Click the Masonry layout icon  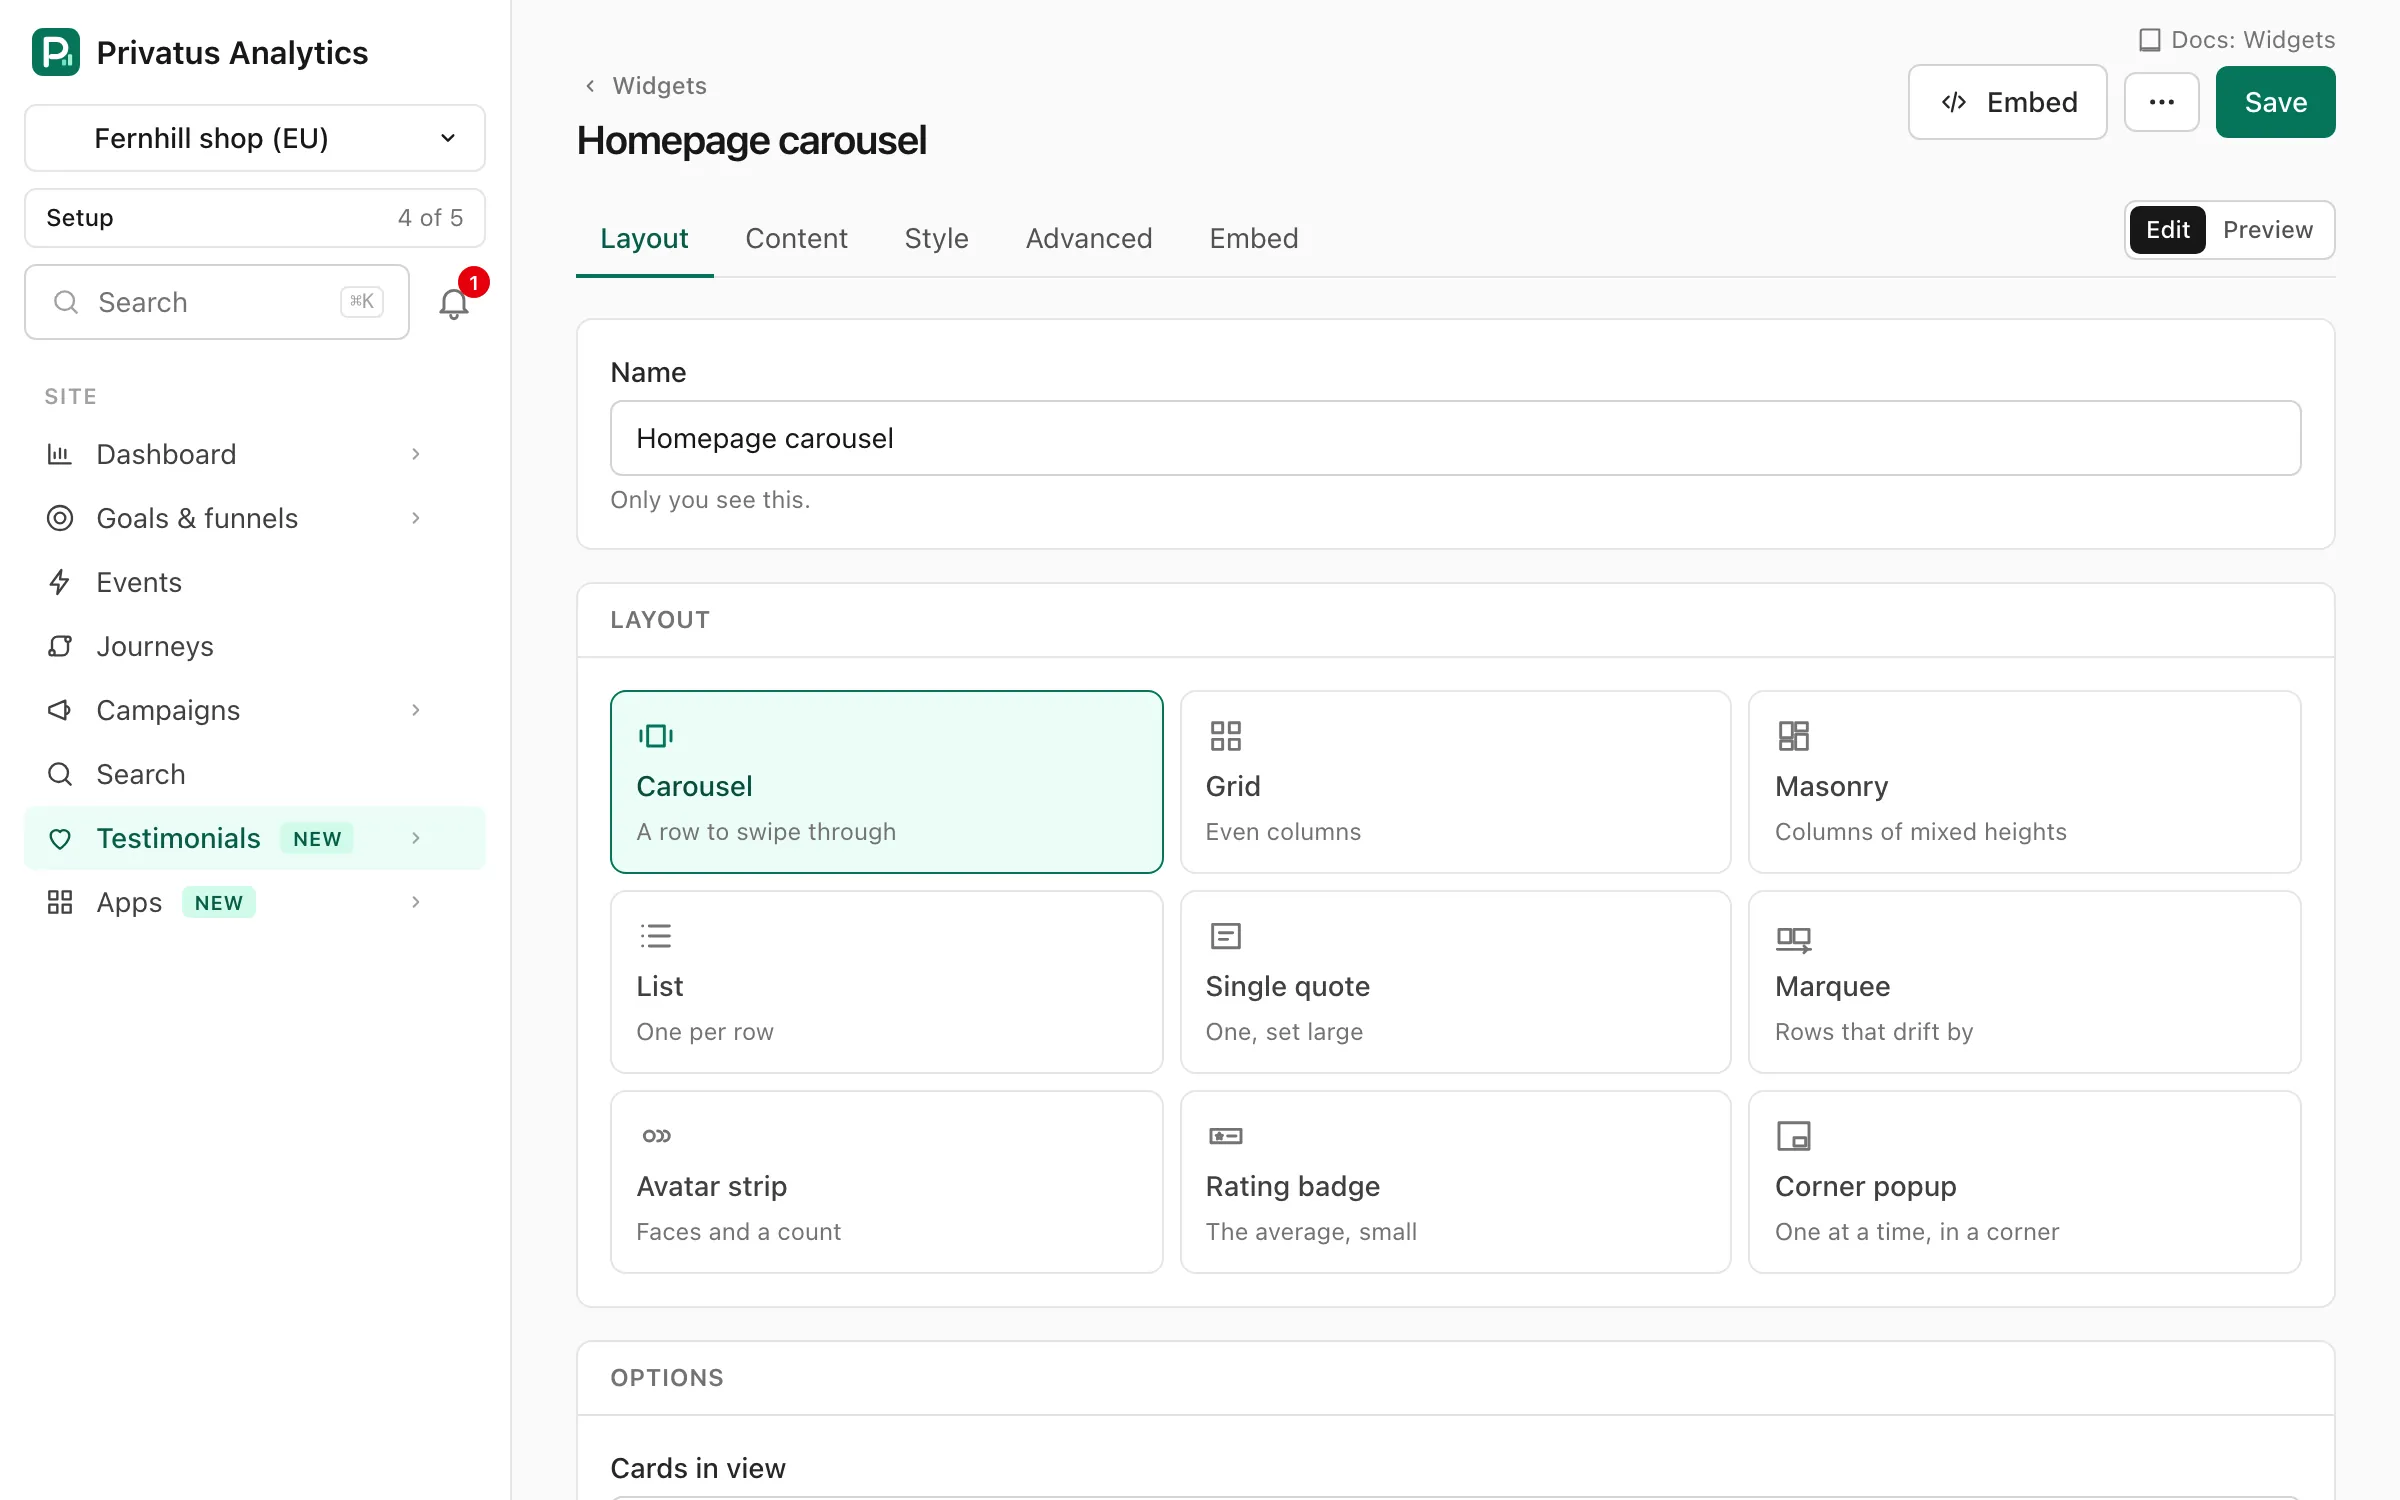click(1794, 736)
